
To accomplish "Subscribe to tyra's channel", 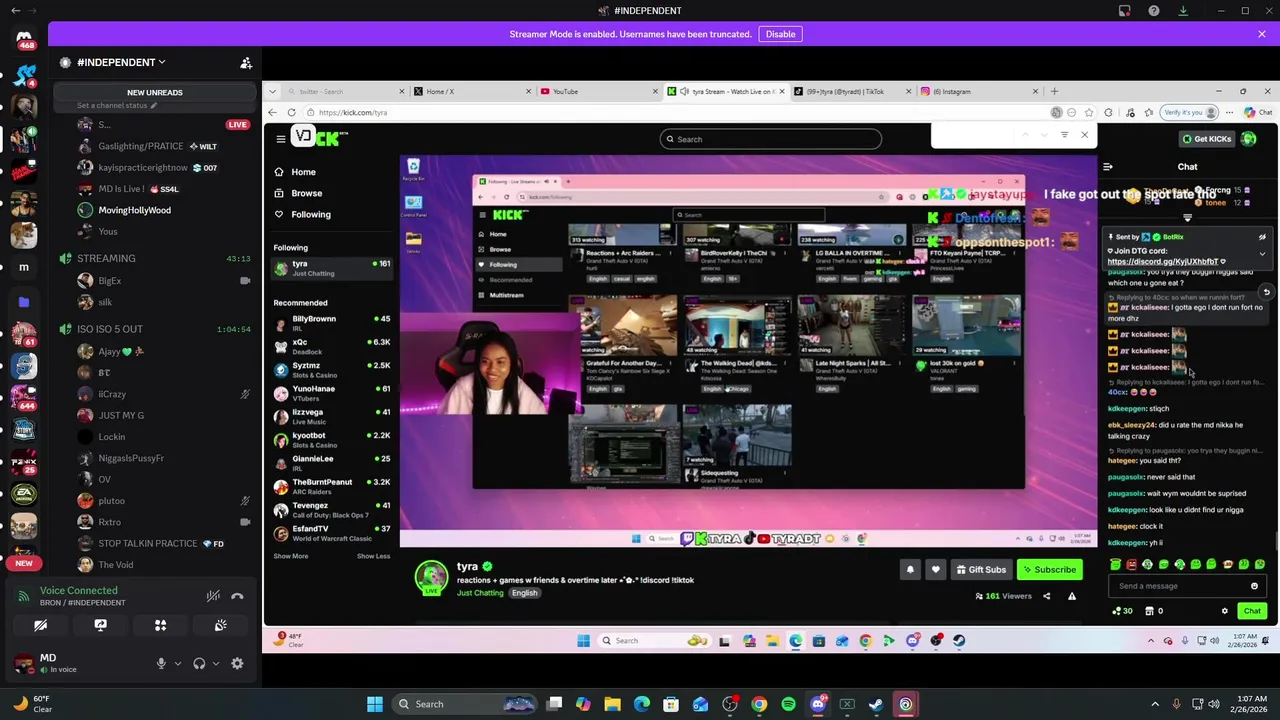I will [x=1049, y=570].
